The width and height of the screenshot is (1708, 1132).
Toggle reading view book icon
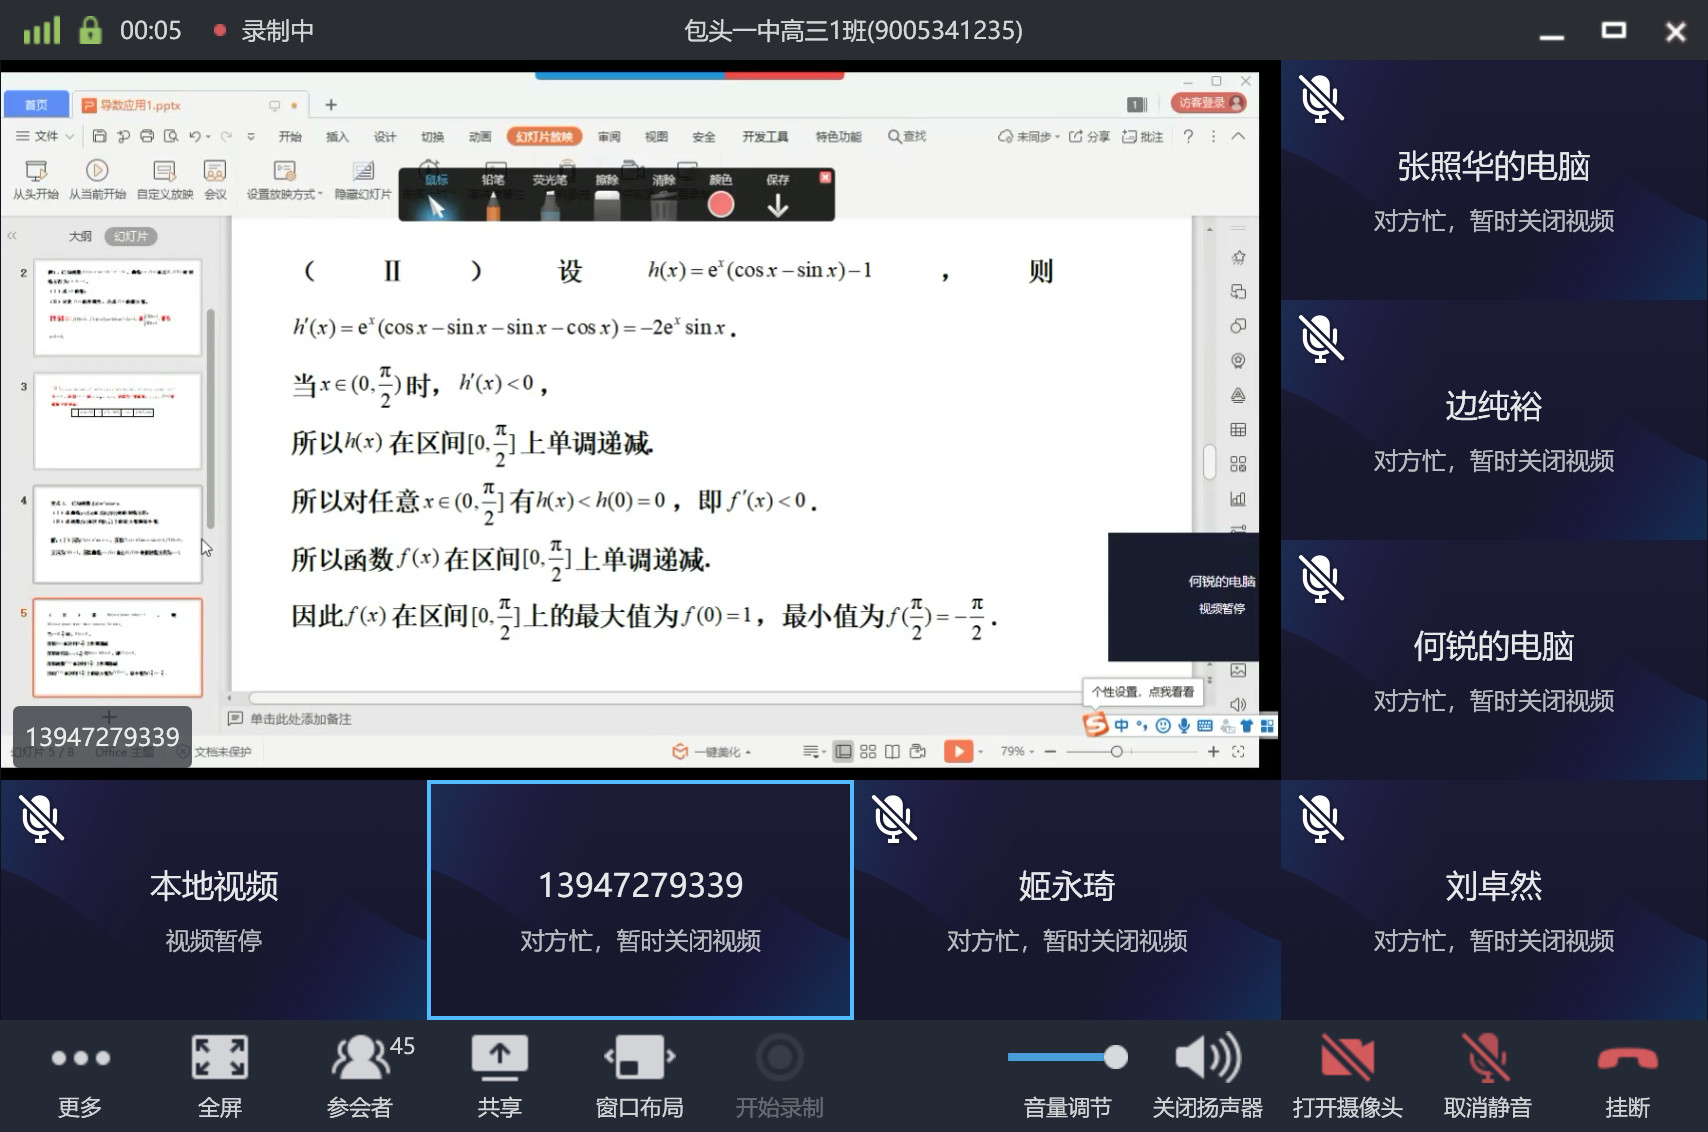click(x=892, y=751)
